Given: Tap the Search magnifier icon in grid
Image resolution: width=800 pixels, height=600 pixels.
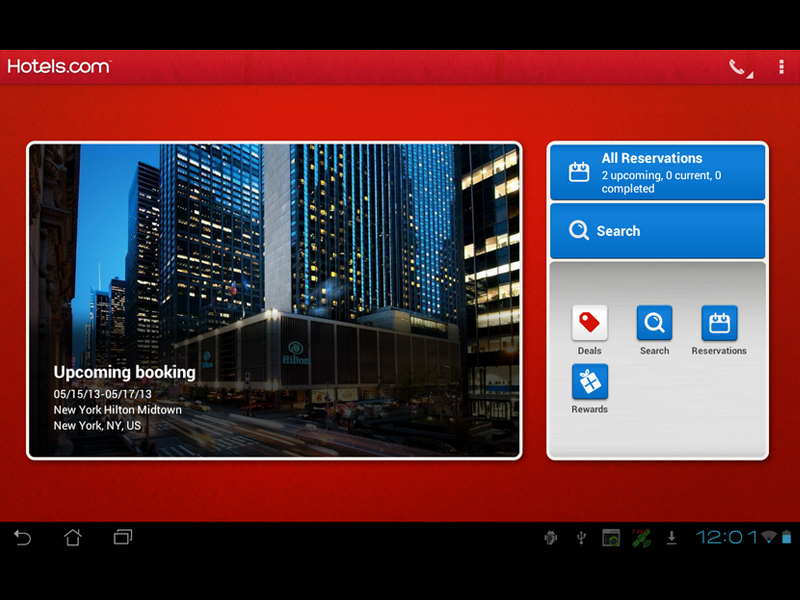Looking at the screenshot, I should (654, 324).
